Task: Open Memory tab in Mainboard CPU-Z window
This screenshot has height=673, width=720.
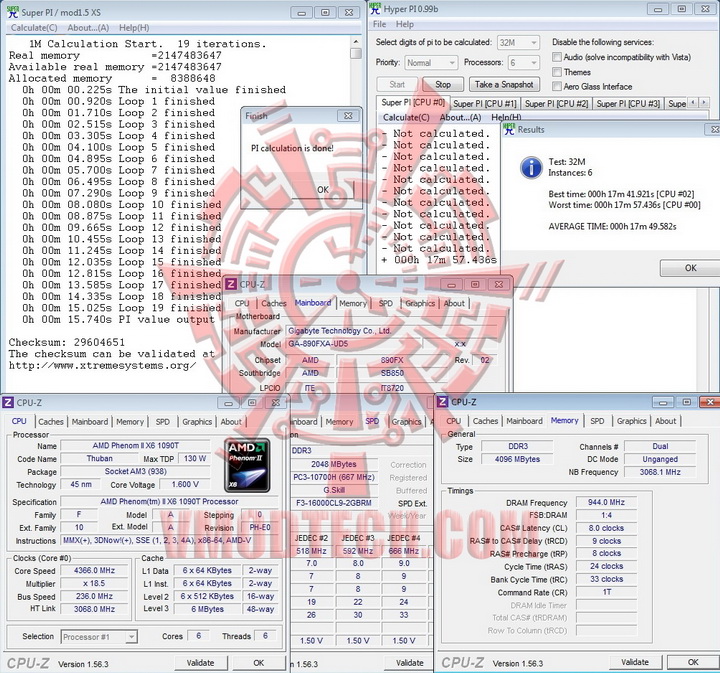Action: coord(353,303)
